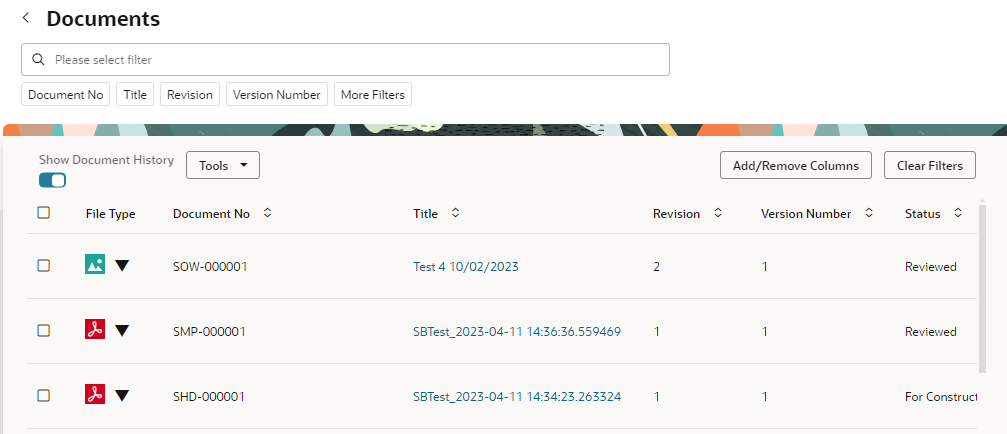Image resolution: width=1007 pixels, height=434 pixels.
Task: Toggle the Show Document History switch
Action: (x=52, y=180)
